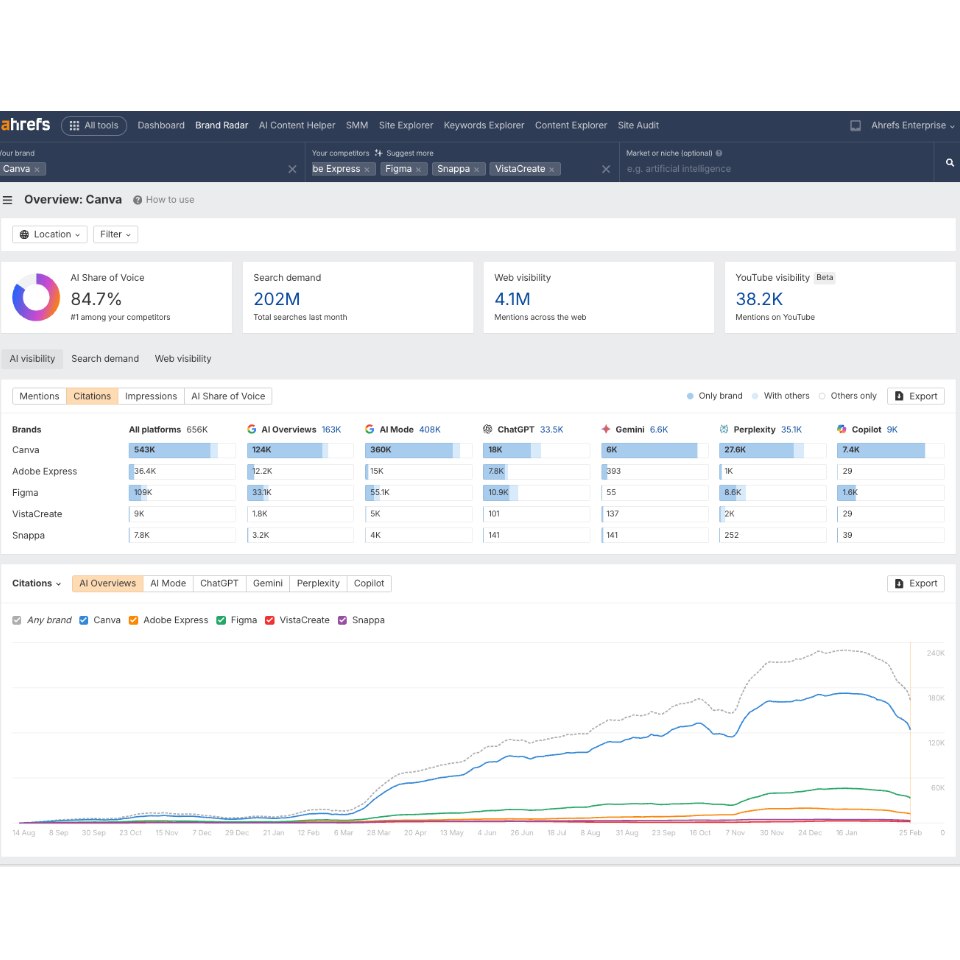Expand the Citations metric dropdown

point(37,583)
